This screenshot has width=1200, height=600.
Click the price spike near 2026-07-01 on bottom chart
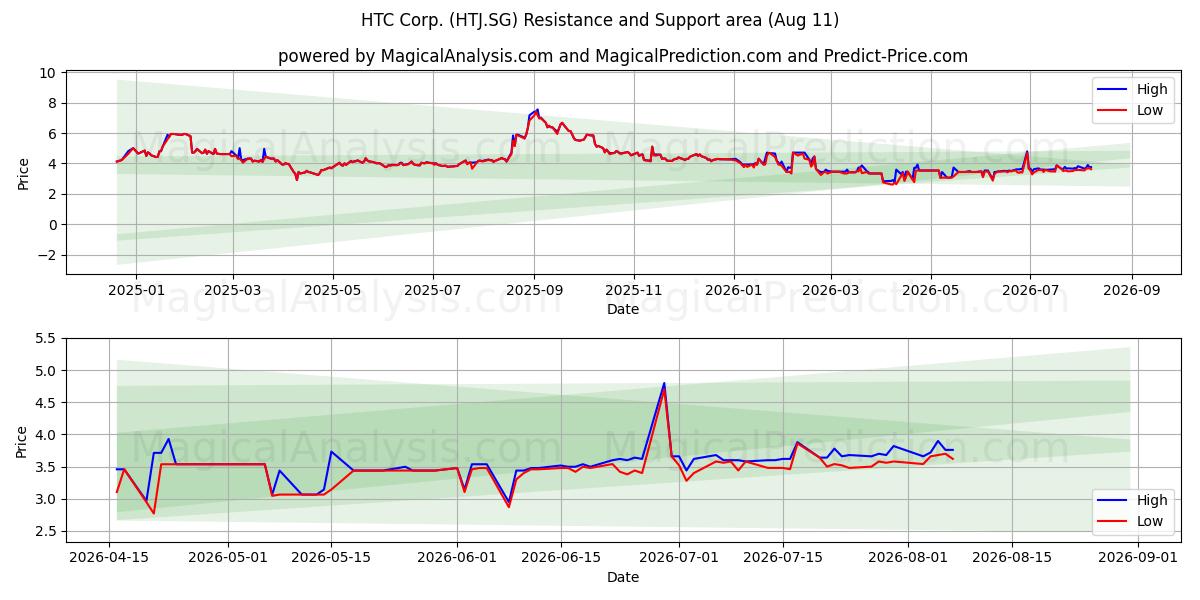pyautogui.click(x=664, y=384)
